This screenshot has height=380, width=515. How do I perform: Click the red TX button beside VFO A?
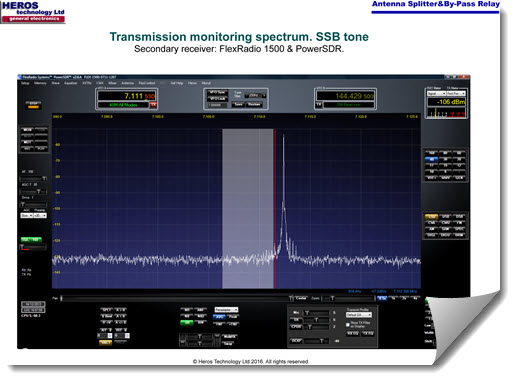coord(153,105)
